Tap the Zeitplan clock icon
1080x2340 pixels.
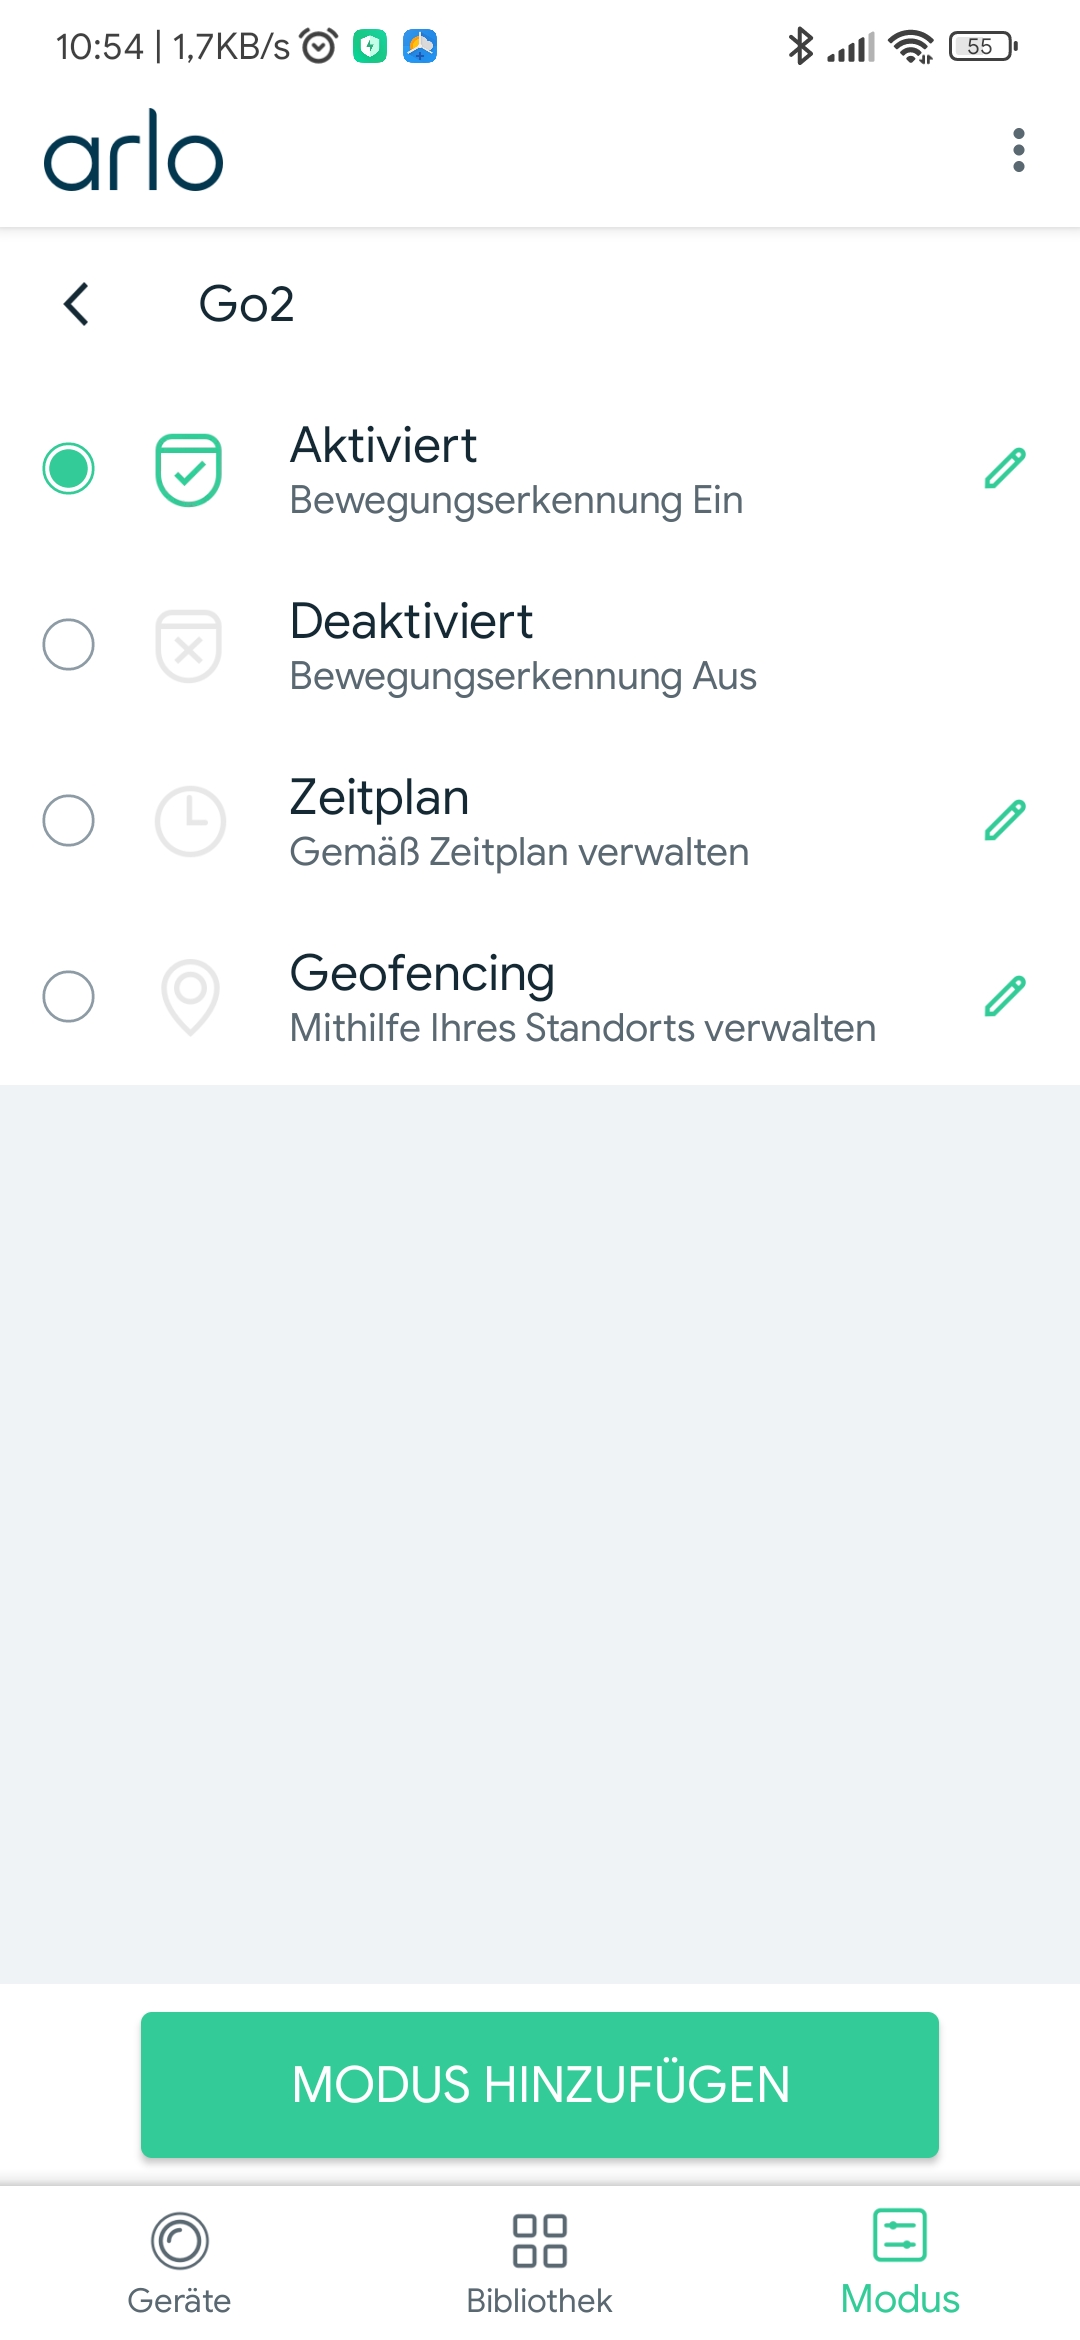pyautogui.click(x=190, y=821)
